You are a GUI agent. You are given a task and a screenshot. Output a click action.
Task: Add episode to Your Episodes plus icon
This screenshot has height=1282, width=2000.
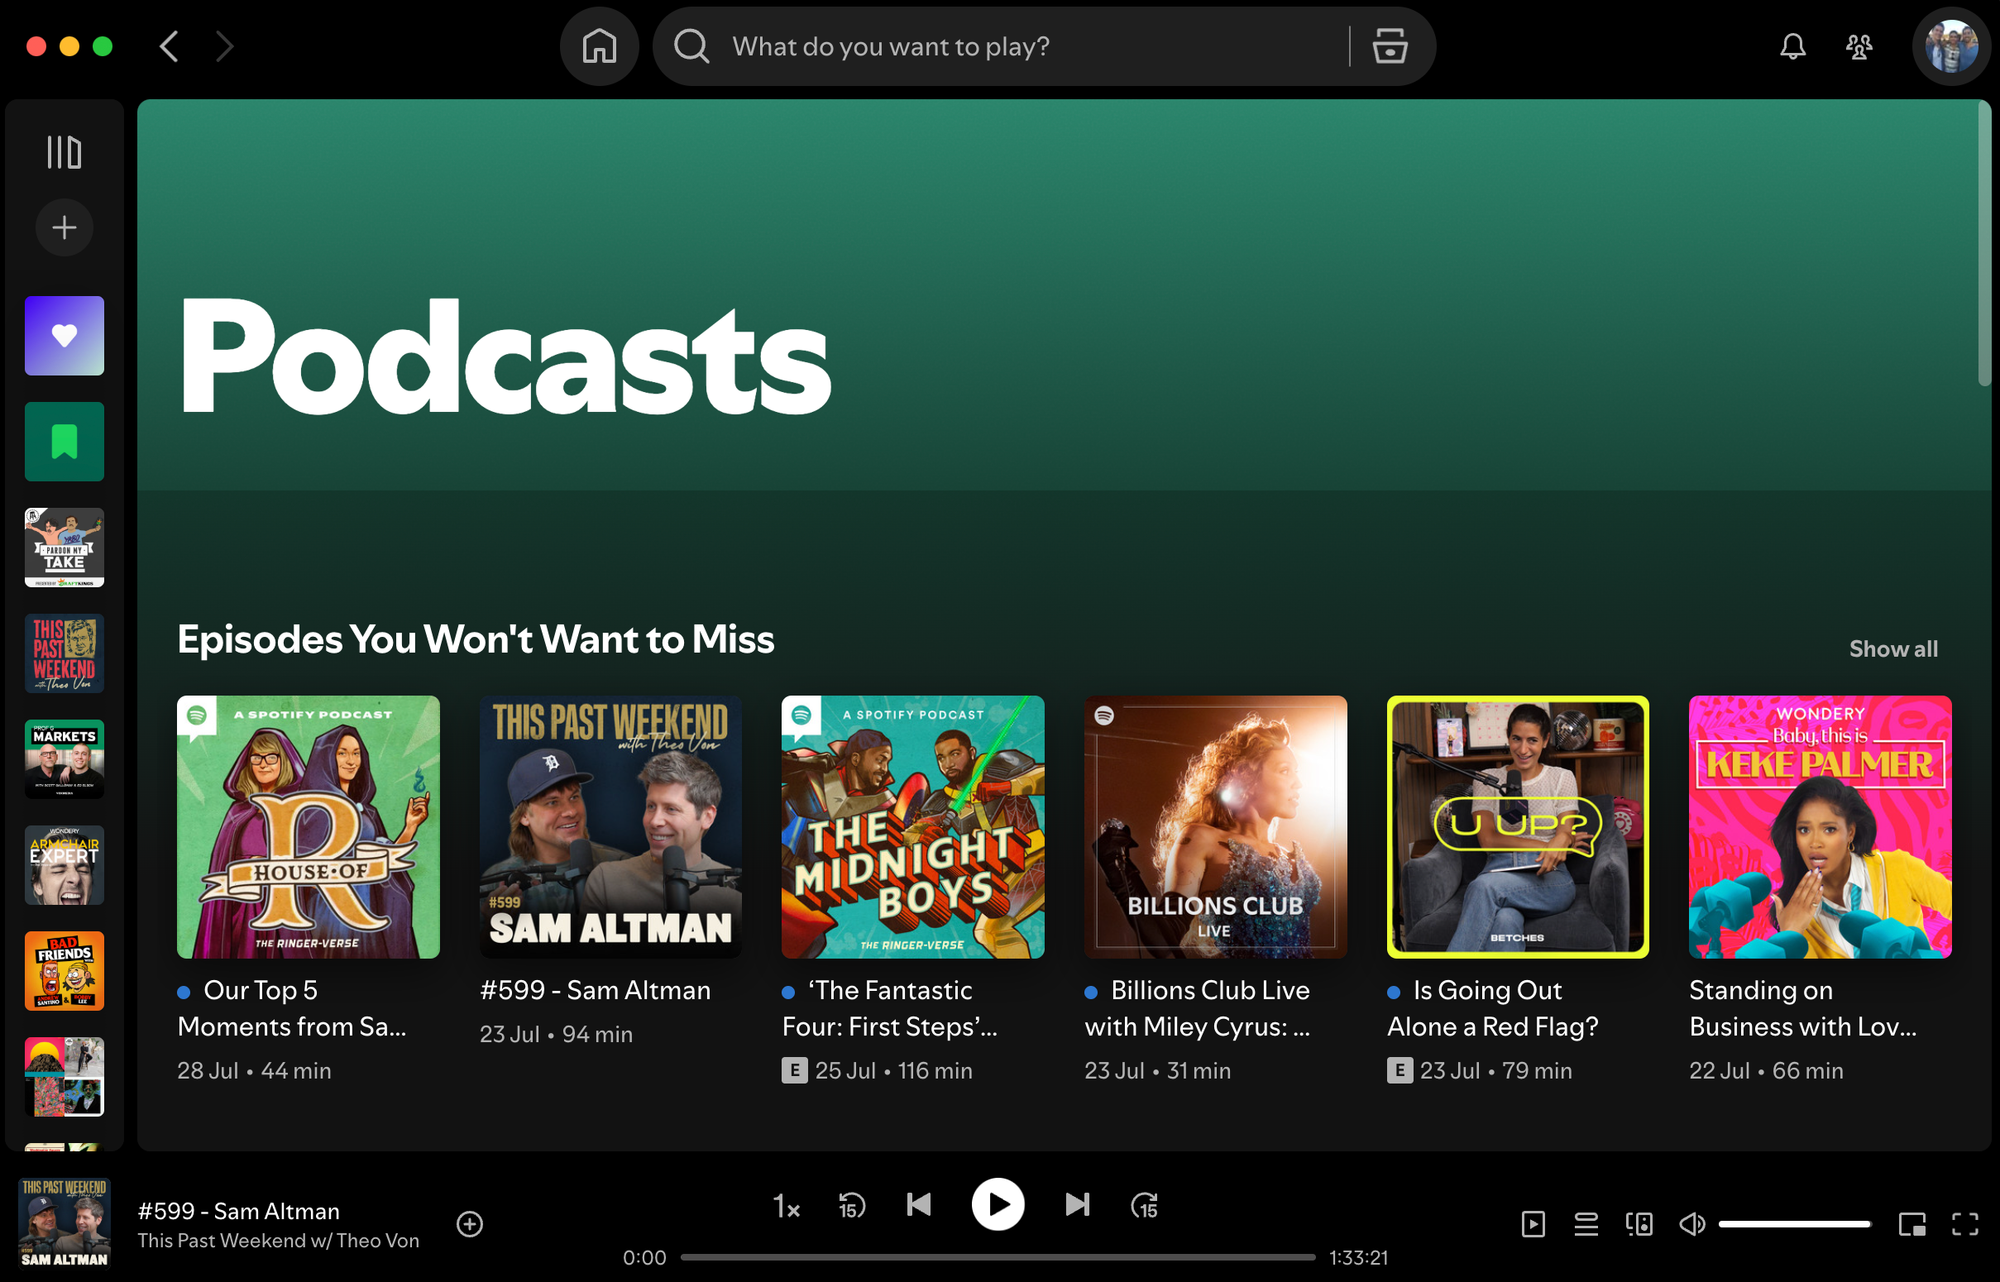pyautogui.click(x=470, y=1224)
